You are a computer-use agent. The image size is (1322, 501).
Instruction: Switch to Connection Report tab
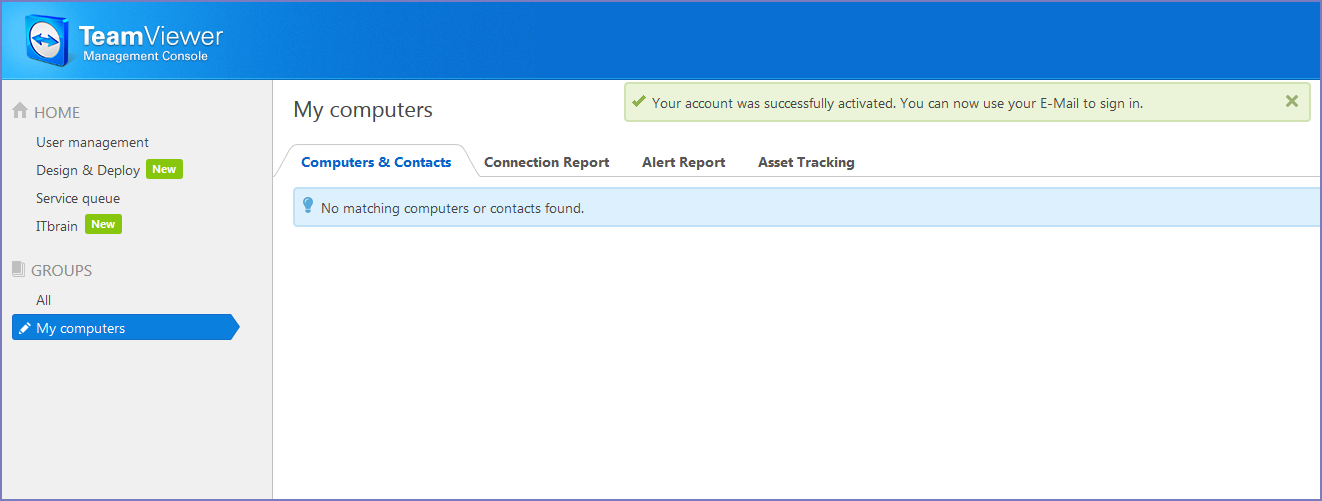tap(546, 162)
